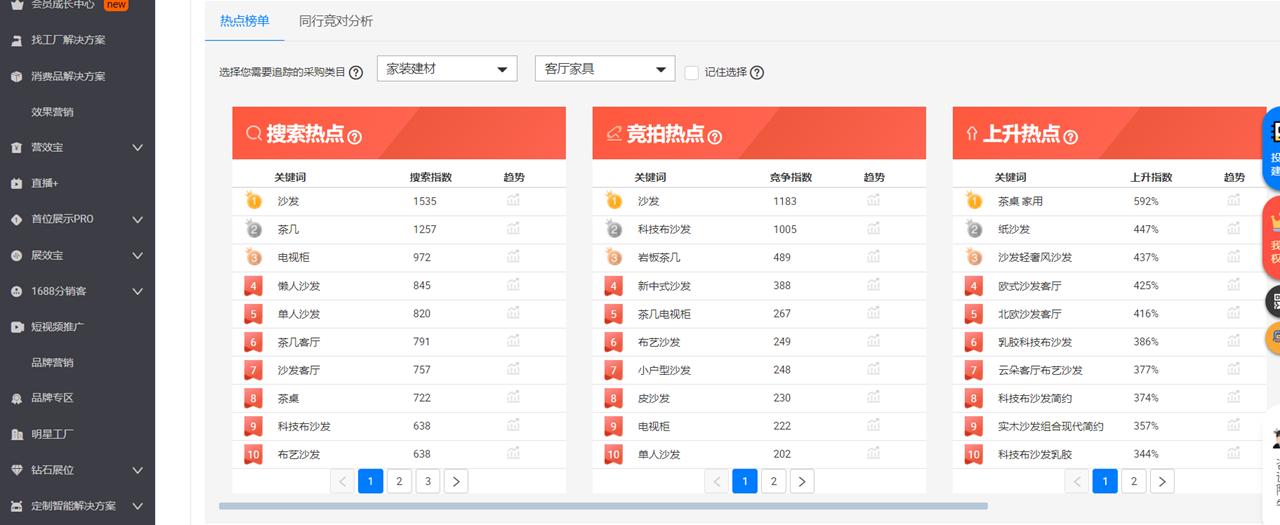Click the 竞争指数 column header
The width and height of the screenshot is (1280, 525).
791,177
